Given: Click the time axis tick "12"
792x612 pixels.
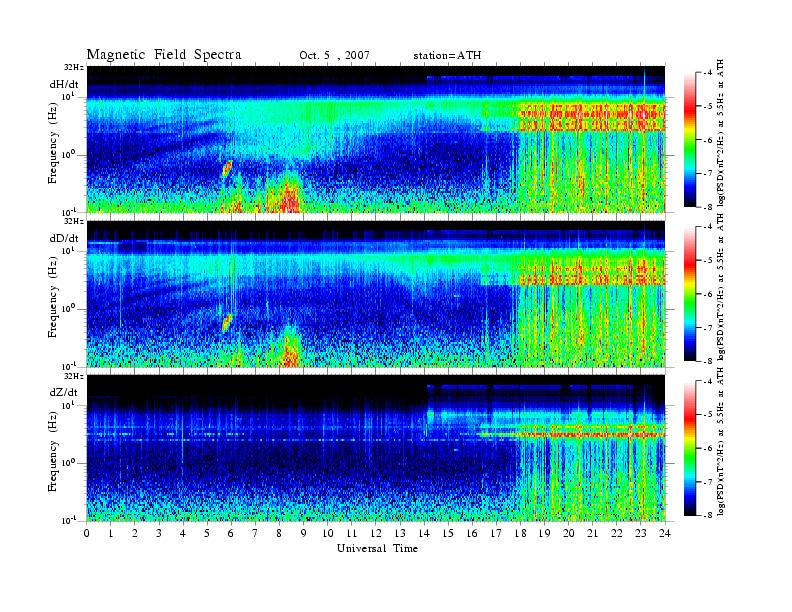Looking at the screenshot, I should tap(376, 533).
